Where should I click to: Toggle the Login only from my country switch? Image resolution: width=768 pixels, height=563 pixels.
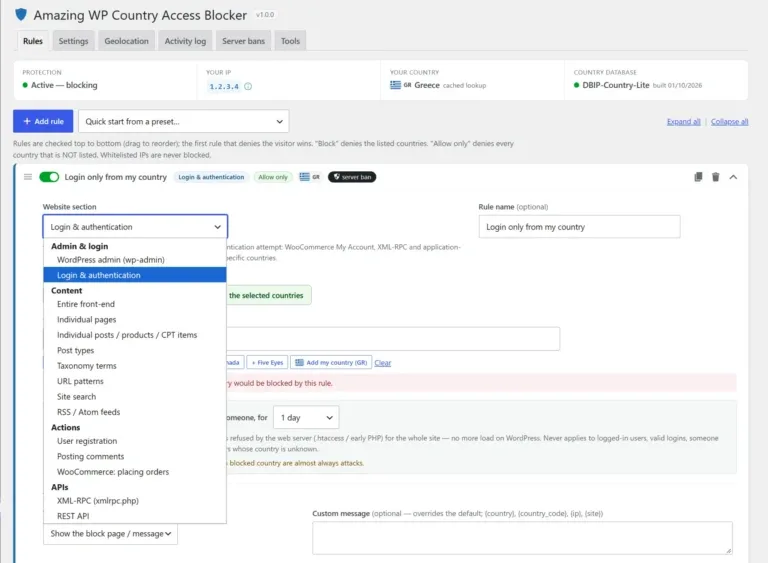coord(49,177)
